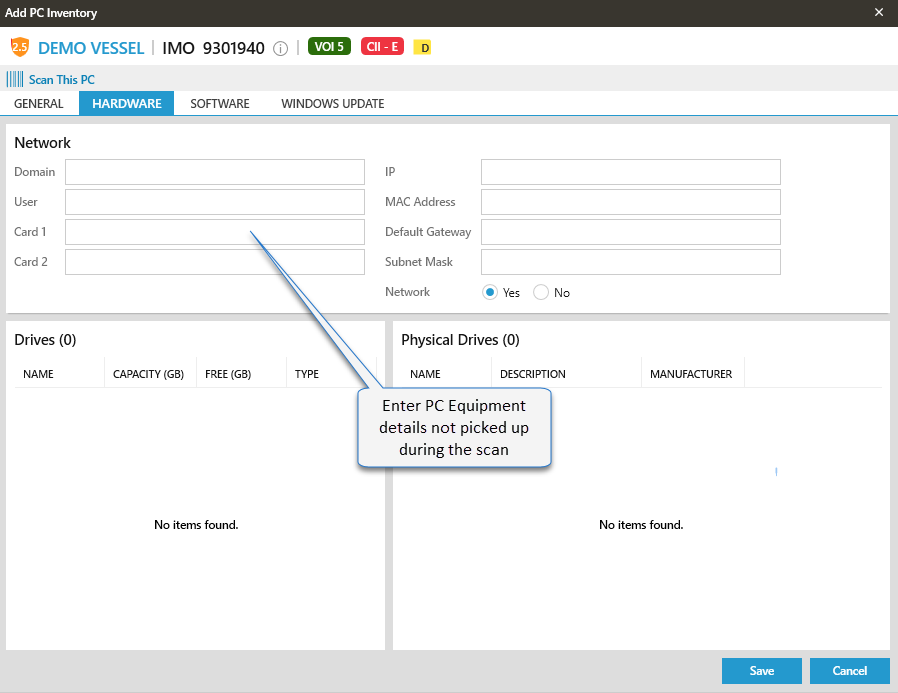Close the Add PC Inventory dialog
The width and height of the screenshot is (898, 693).
click(879, 12)
